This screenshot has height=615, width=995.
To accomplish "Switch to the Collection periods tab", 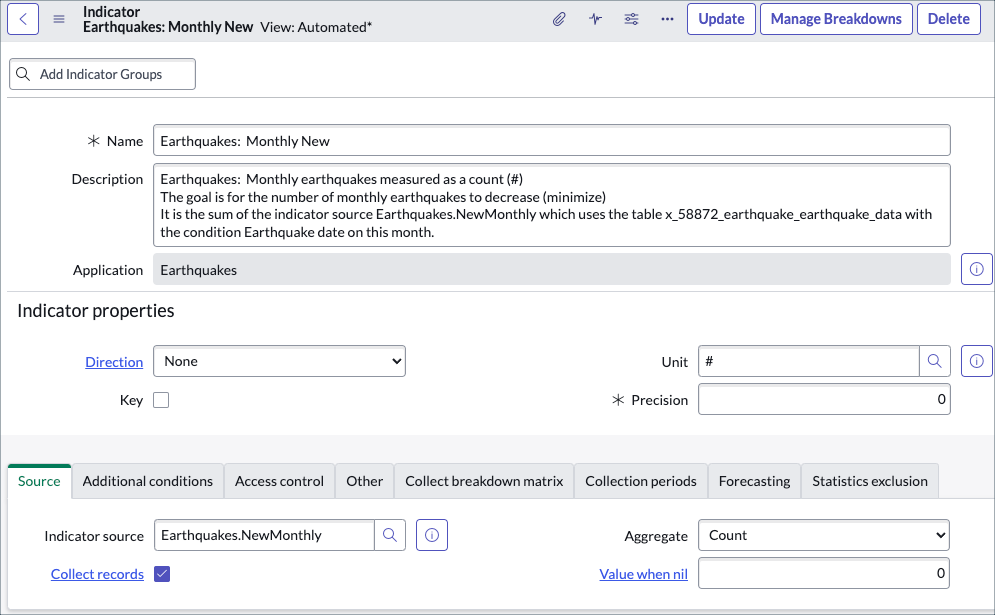I will (640, 481).
